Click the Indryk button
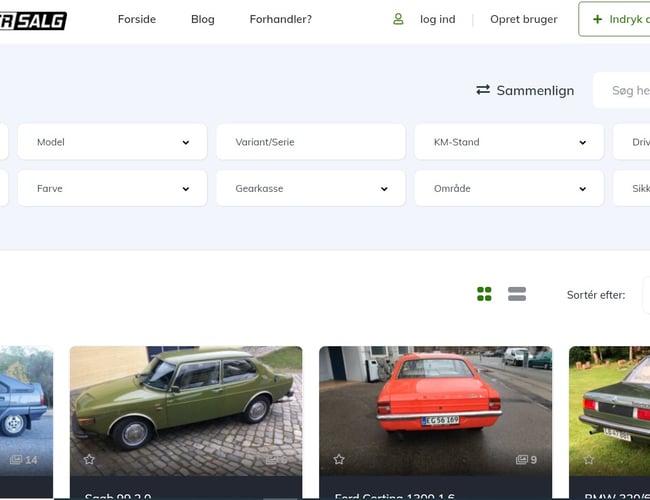650x500 pixels. [x=614, y=19]
